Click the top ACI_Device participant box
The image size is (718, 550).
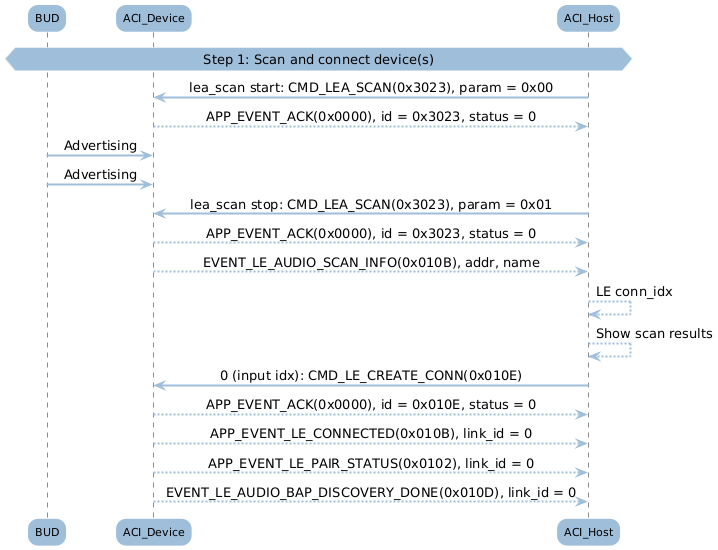tap(153, 18)
